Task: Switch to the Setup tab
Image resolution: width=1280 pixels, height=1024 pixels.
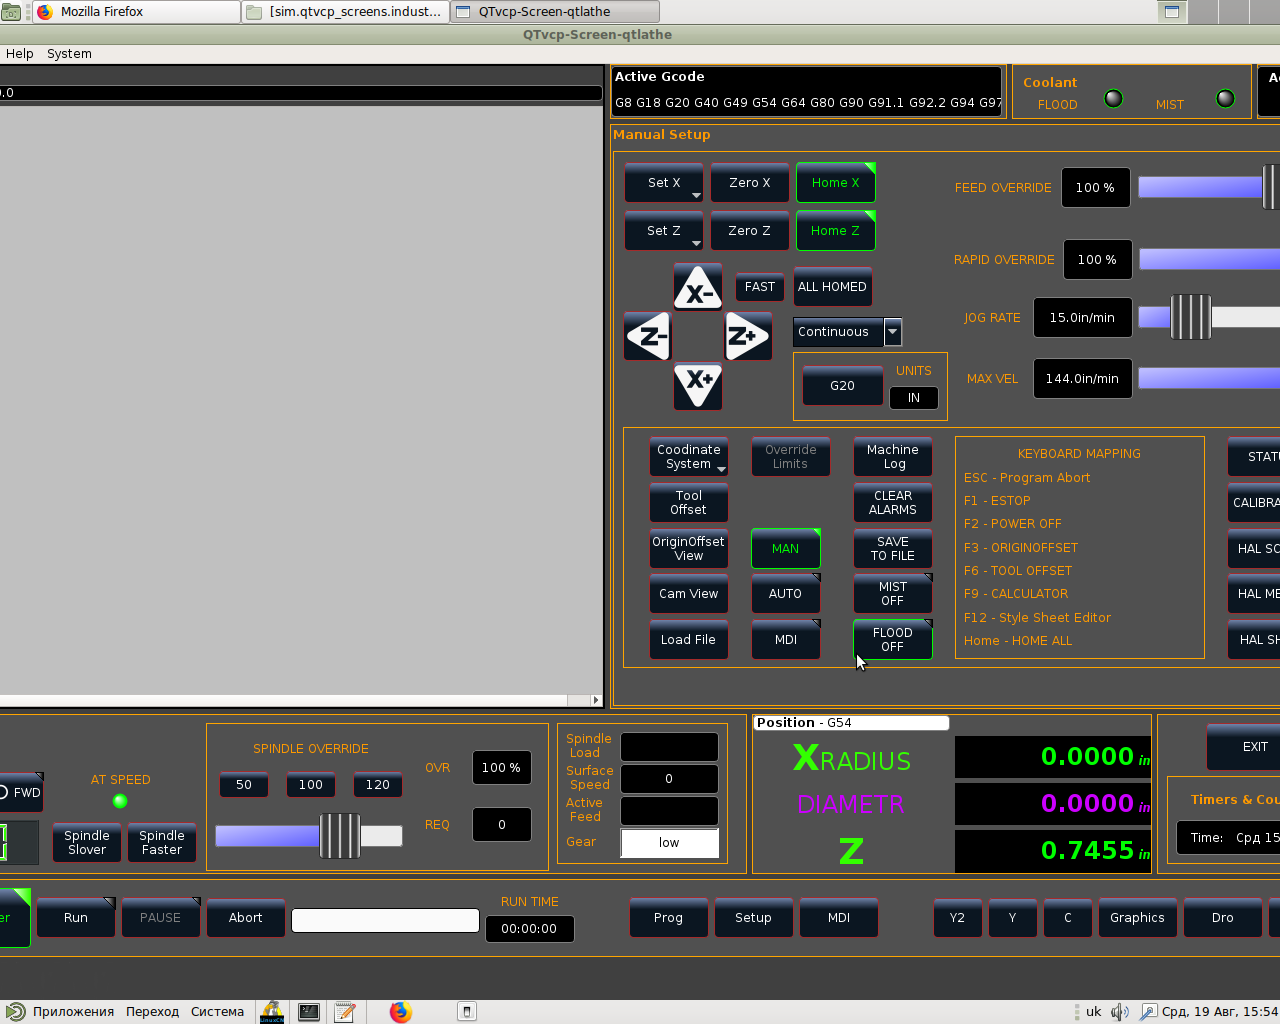Action: click(754, 918)
